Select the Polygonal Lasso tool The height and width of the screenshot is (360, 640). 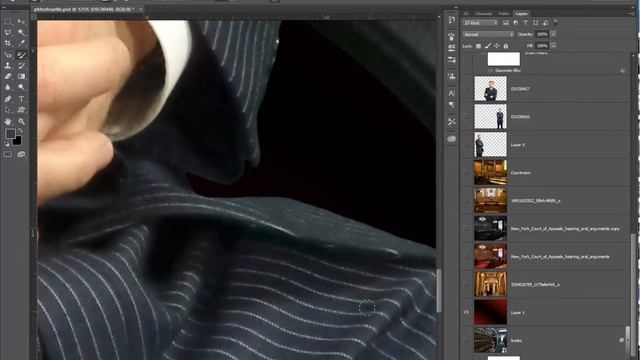8,32
